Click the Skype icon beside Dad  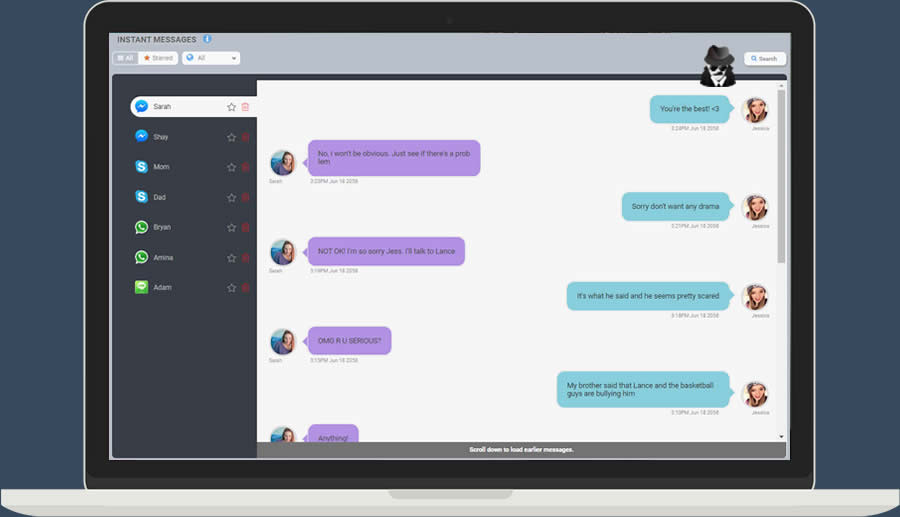coord(142,197)
